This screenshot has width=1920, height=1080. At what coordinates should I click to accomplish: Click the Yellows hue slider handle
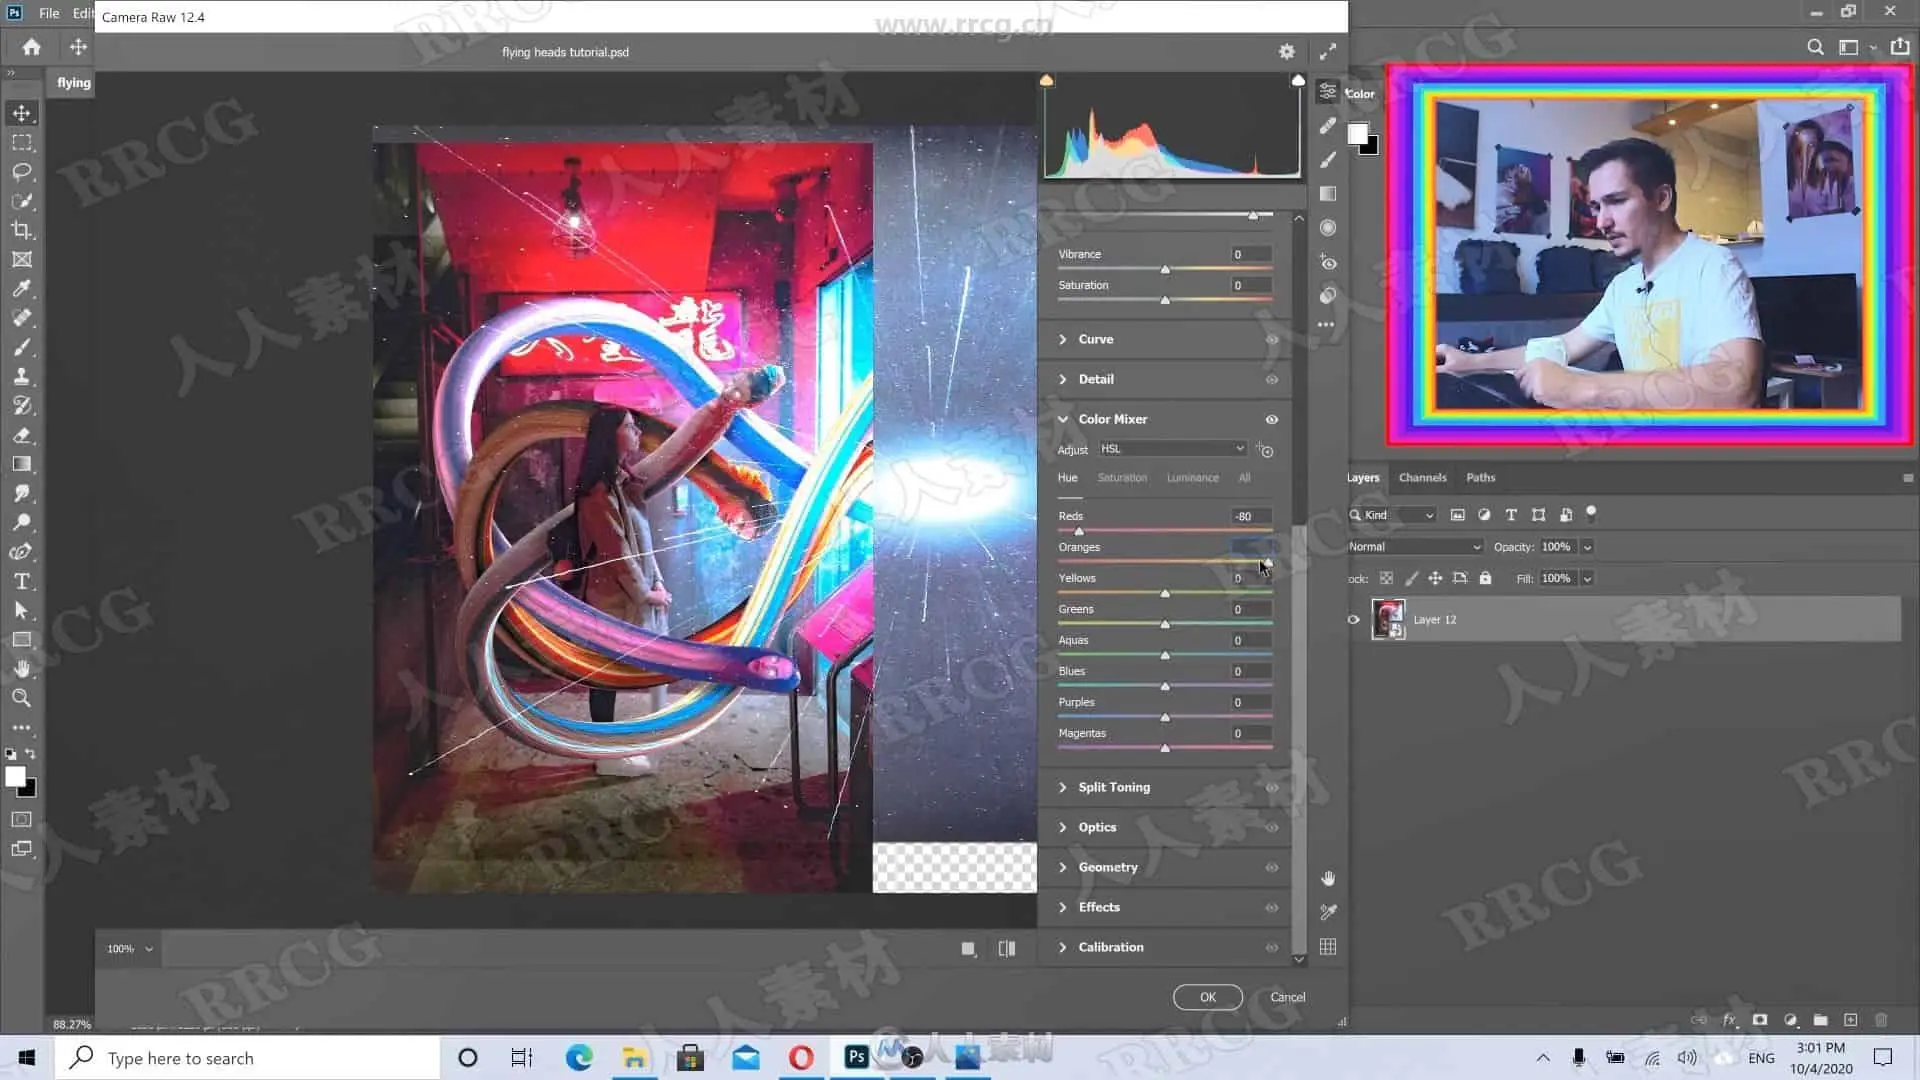click(x=1165, y=594)
